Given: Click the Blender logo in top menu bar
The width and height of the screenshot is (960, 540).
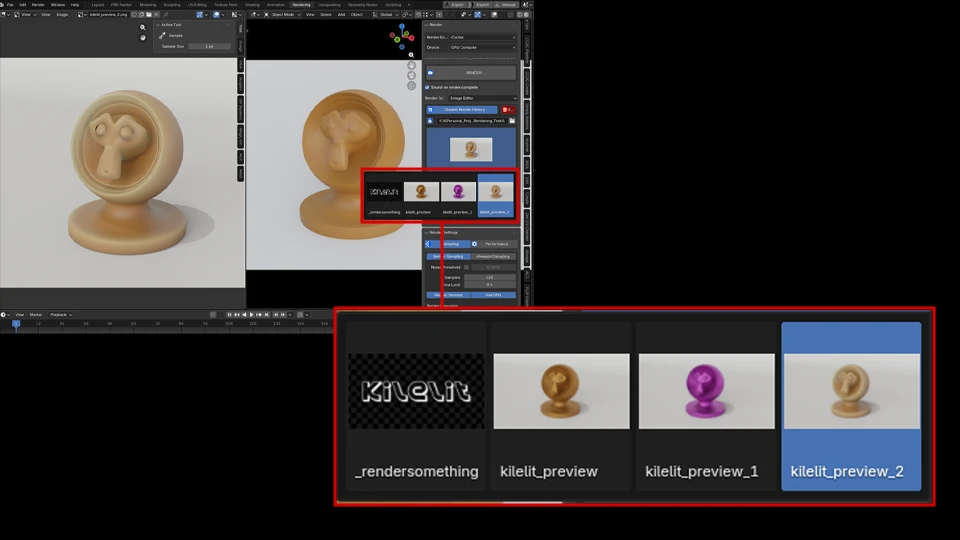Looking at the screenshot, I should pos(3,4).
